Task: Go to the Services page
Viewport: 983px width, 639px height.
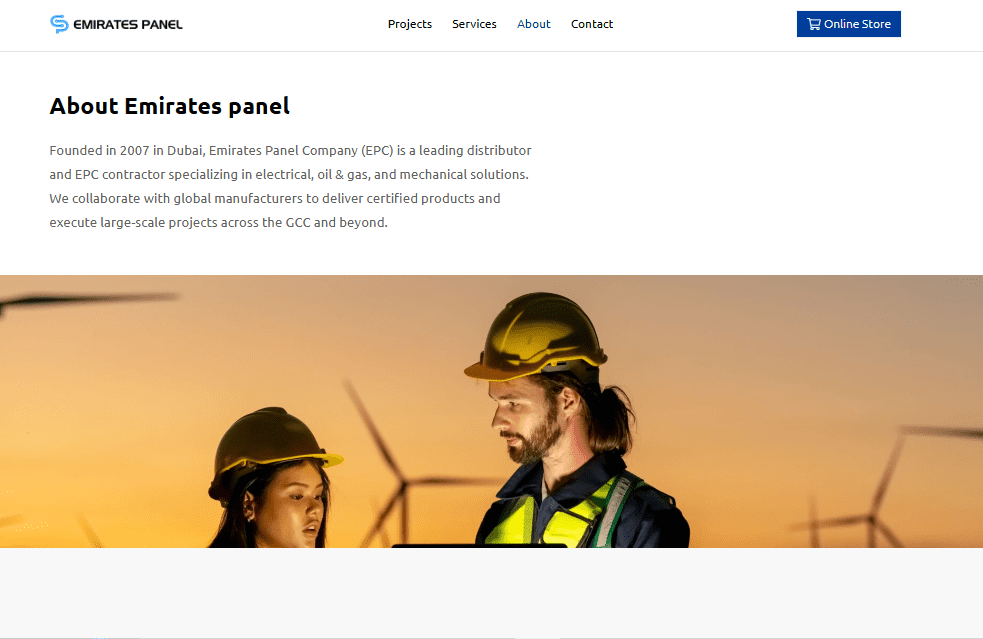Action: click(x=474, y=24)
